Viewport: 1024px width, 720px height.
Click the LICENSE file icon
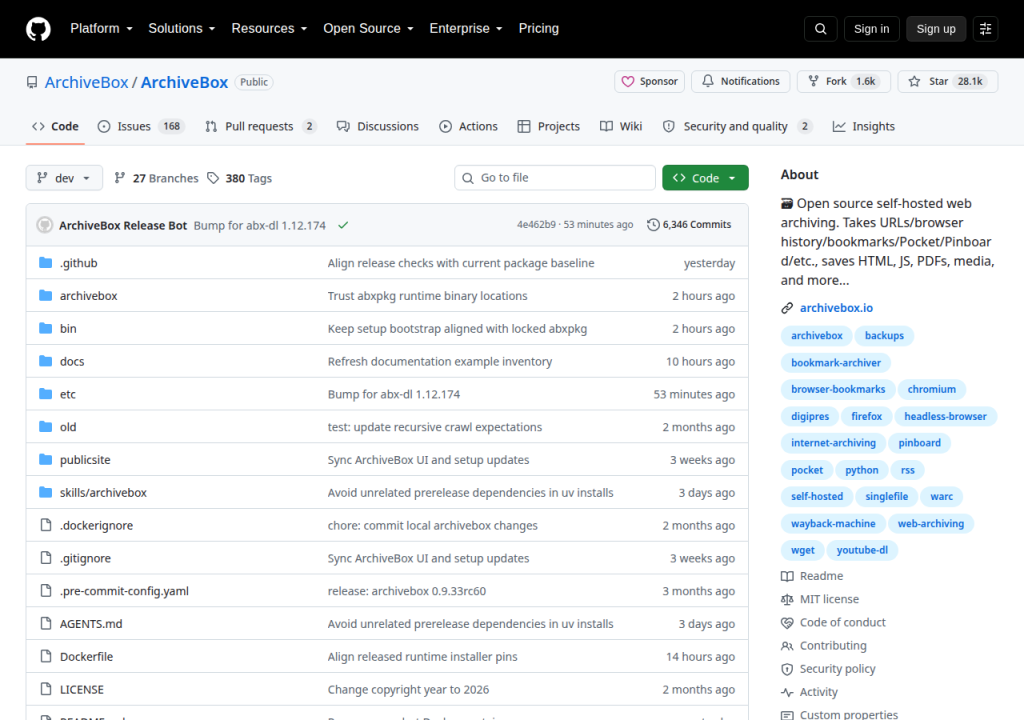coord(46,689)
